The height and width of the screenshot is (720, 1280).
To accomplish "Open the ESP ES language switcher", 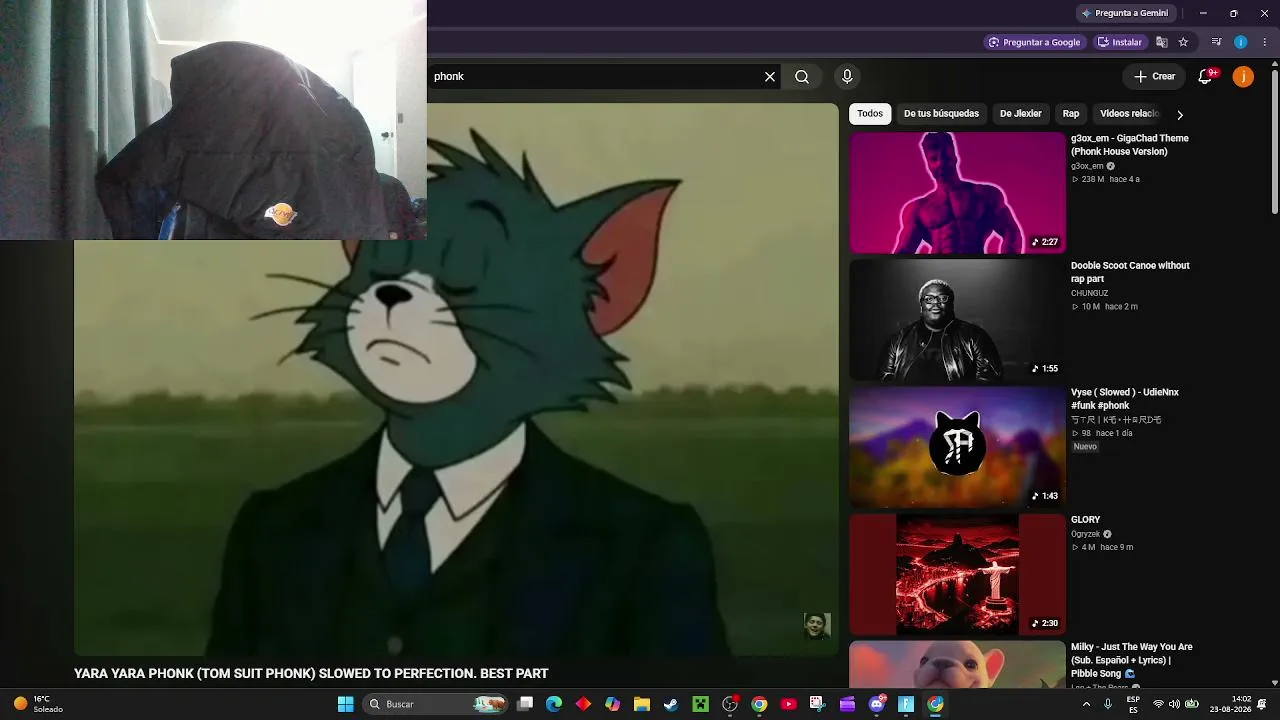I will pyautogui.click(x=1133, y=704).
